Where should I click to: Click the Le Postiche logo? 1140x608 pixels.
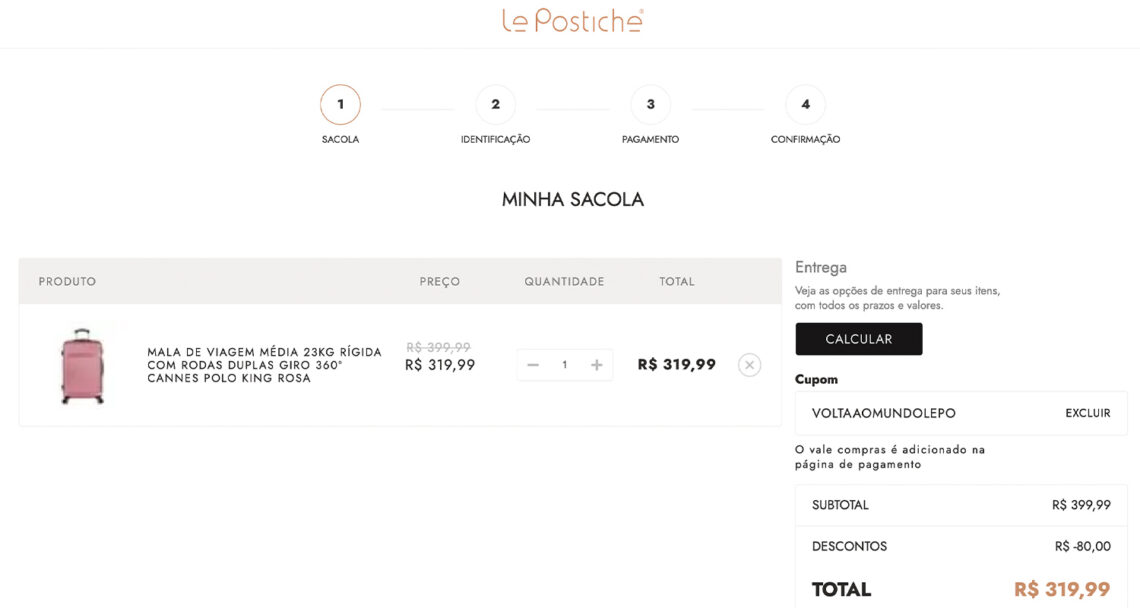pos(572,21)
